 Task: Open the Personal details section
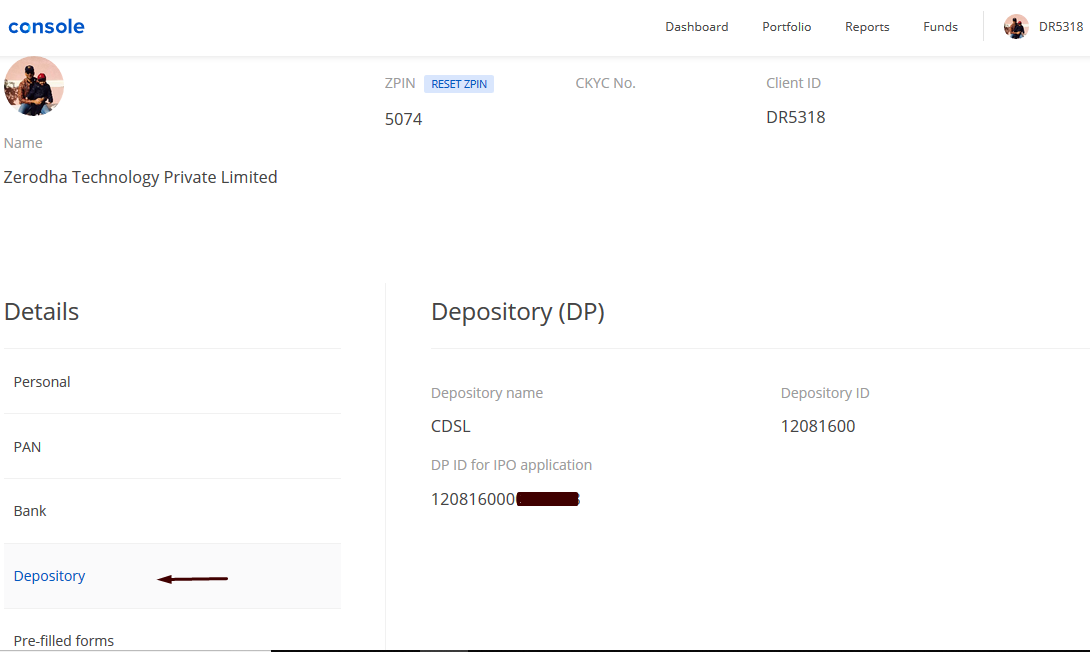coord(172,382)
